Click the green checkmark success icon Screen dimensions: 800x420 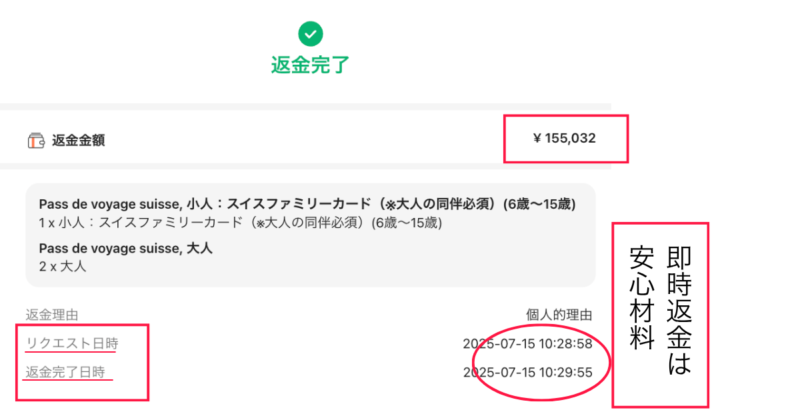[x=311, y=34]
